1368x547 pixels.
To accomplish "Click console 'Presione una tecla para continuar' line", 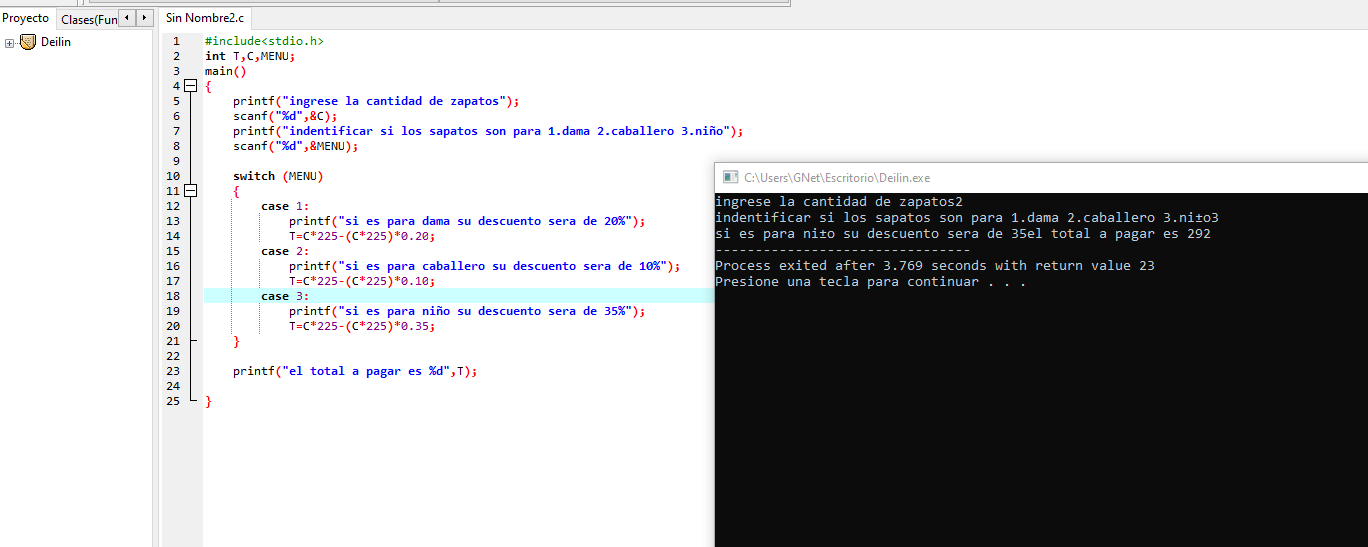I will [x=871, y=282].
